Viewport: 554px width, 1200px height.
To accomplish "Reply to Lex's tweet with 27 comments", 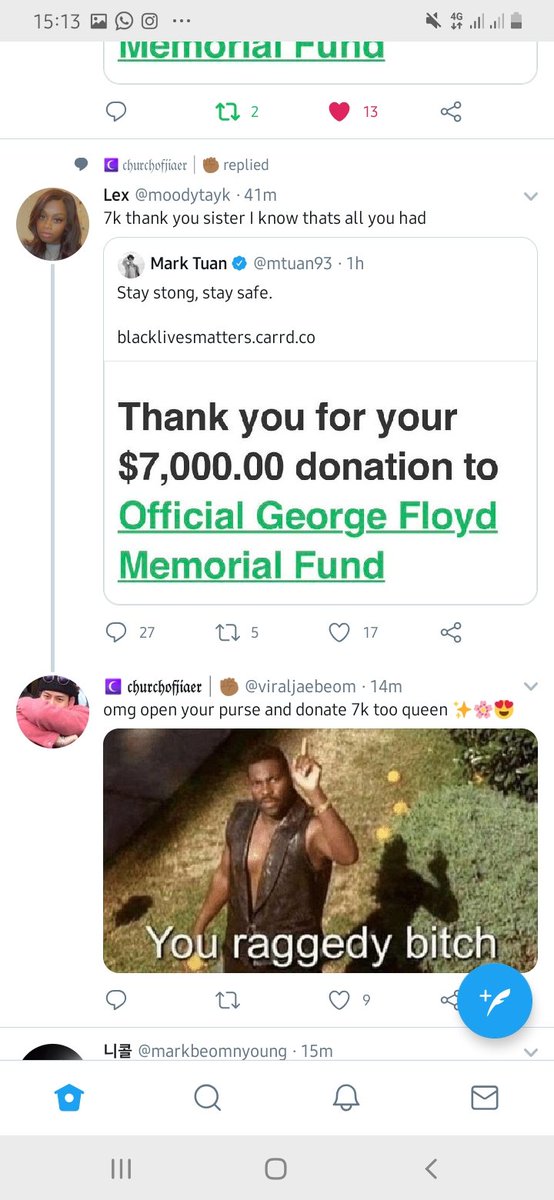I will (116, 632).
